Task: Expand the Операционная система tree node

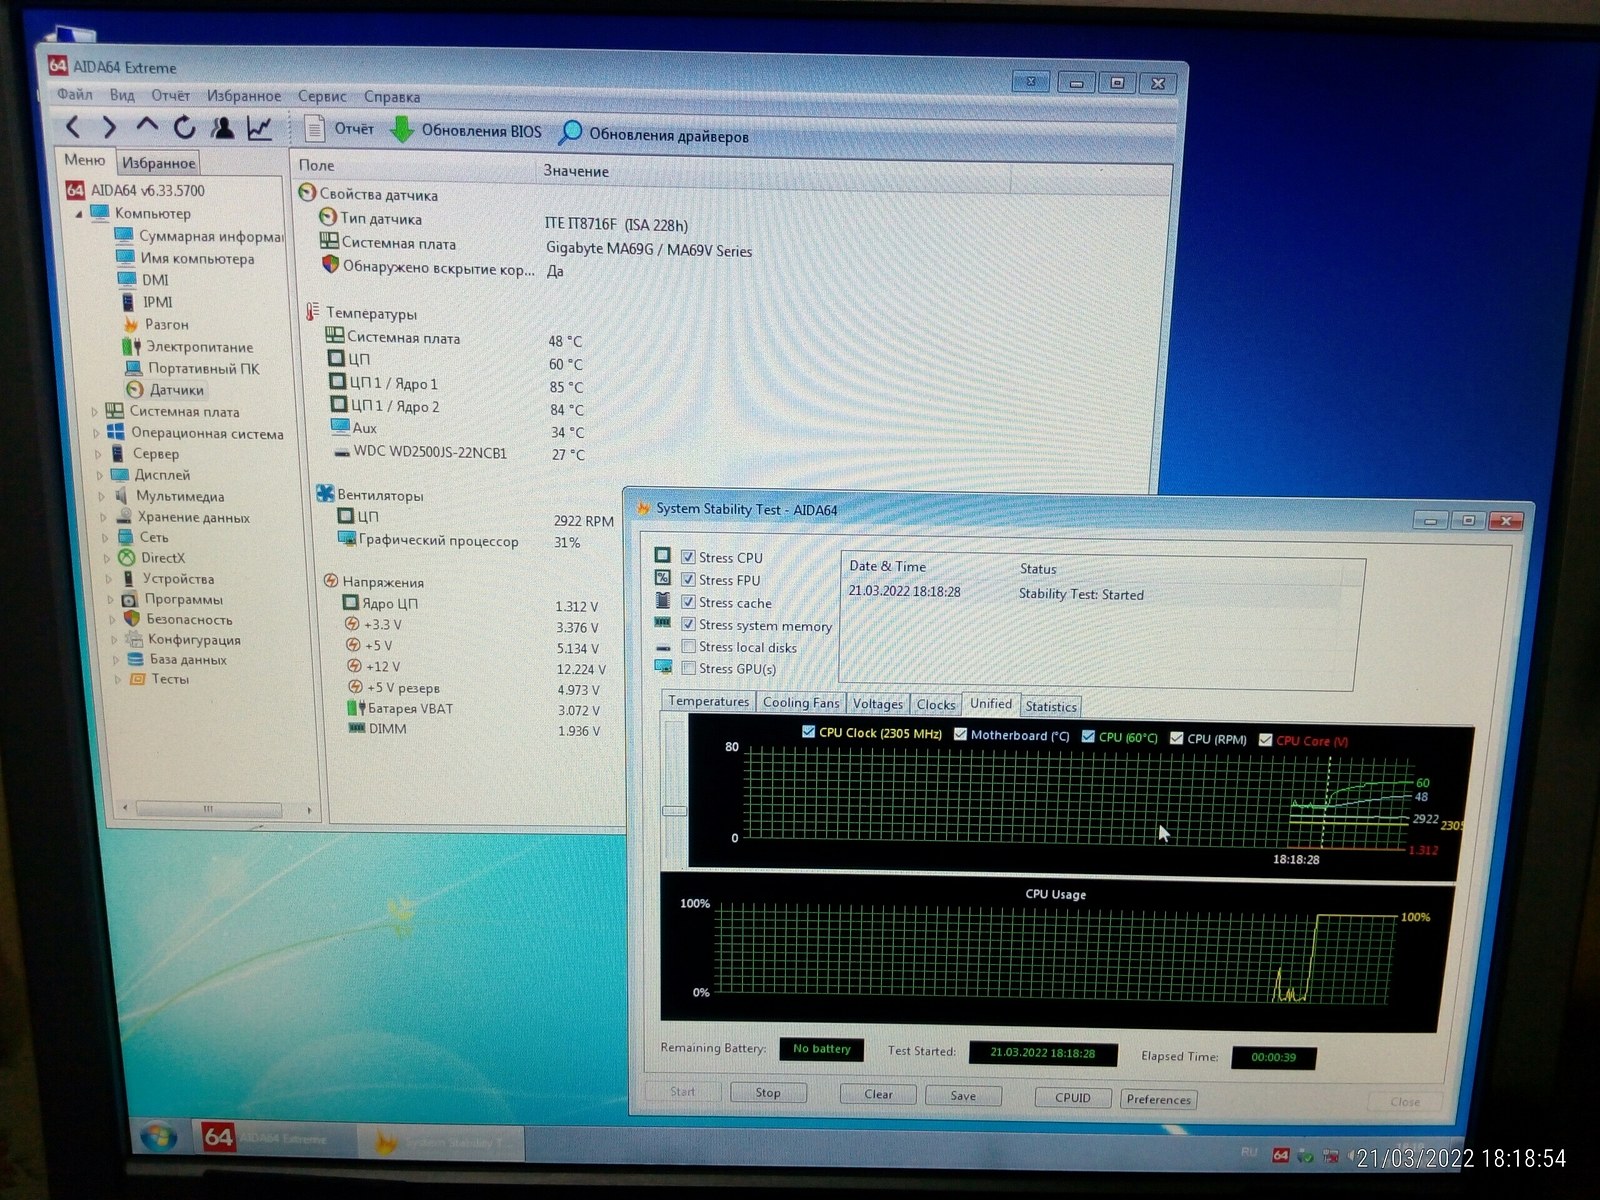Action: (97, 433)
